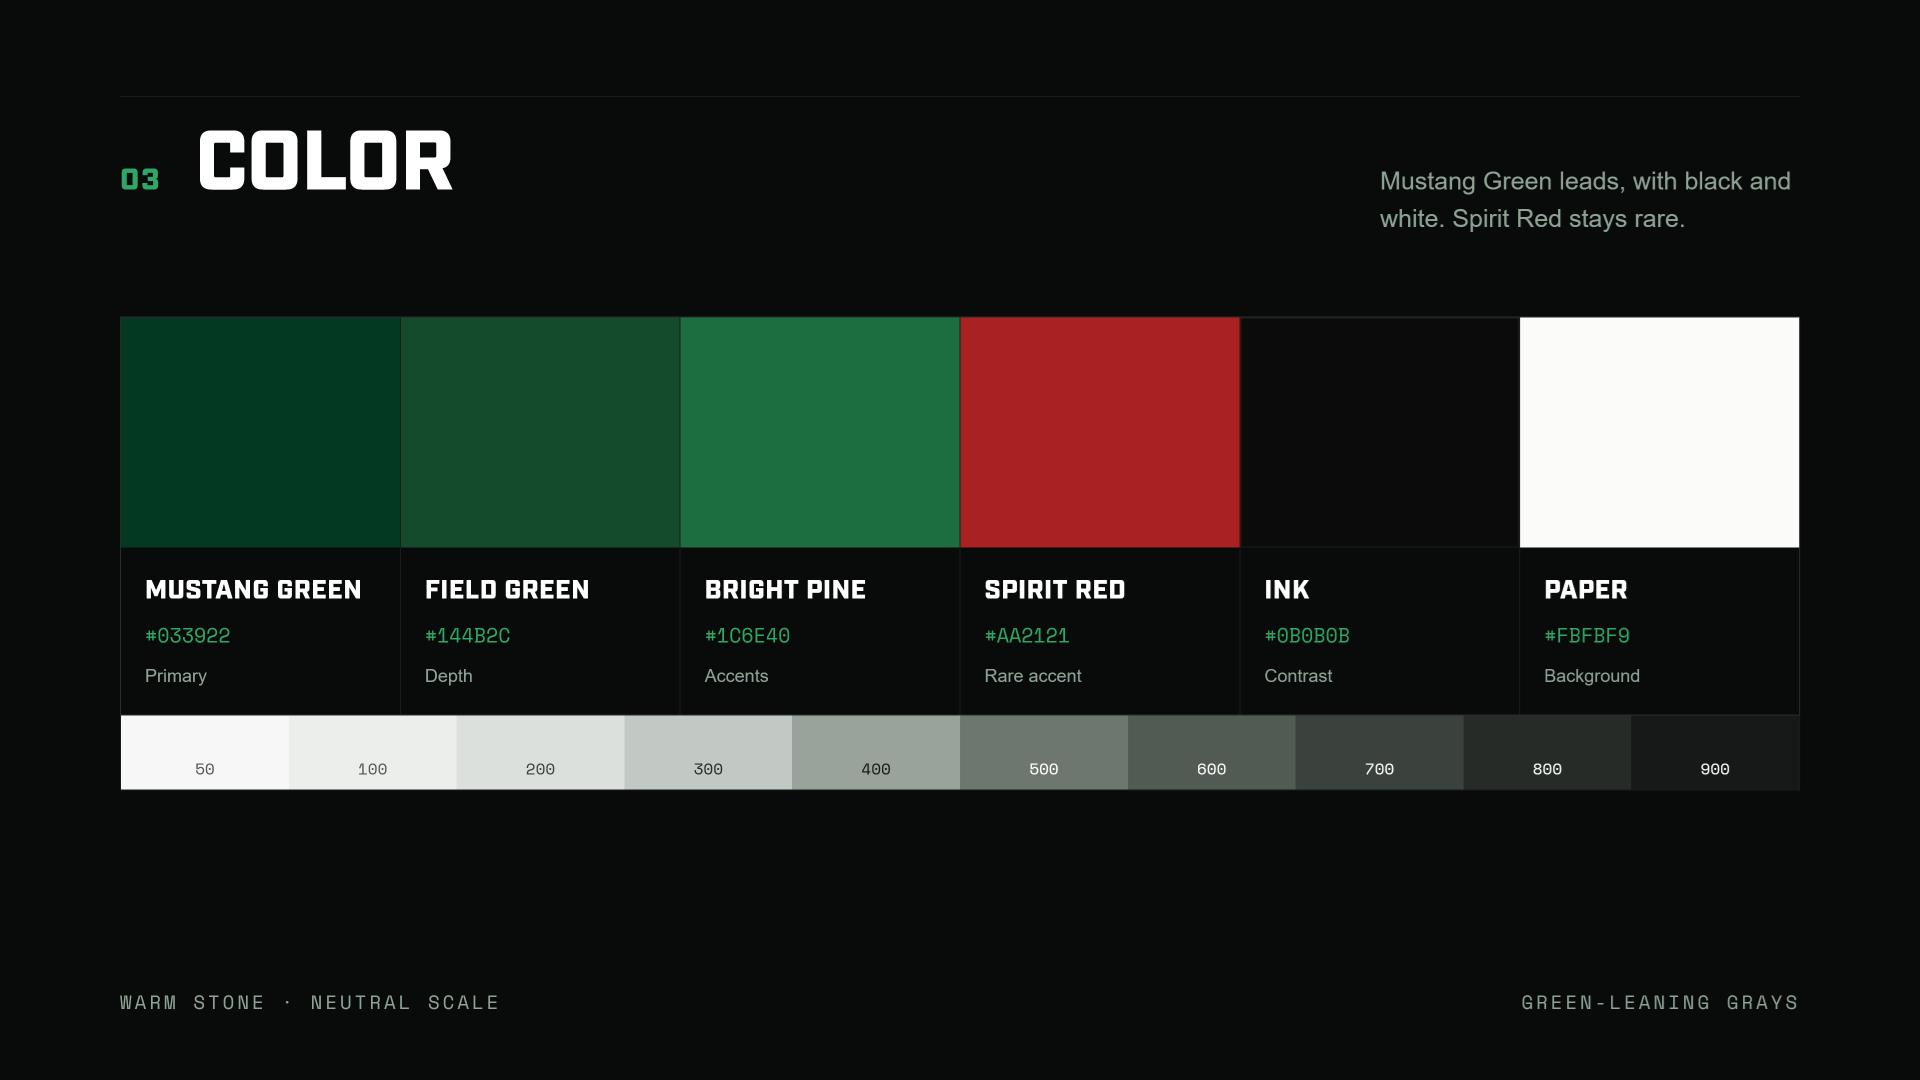The width and height of the screenshot is (1920, 1080).
Task: Click the SPIRIT RED name label
Action: [1055, 590]
